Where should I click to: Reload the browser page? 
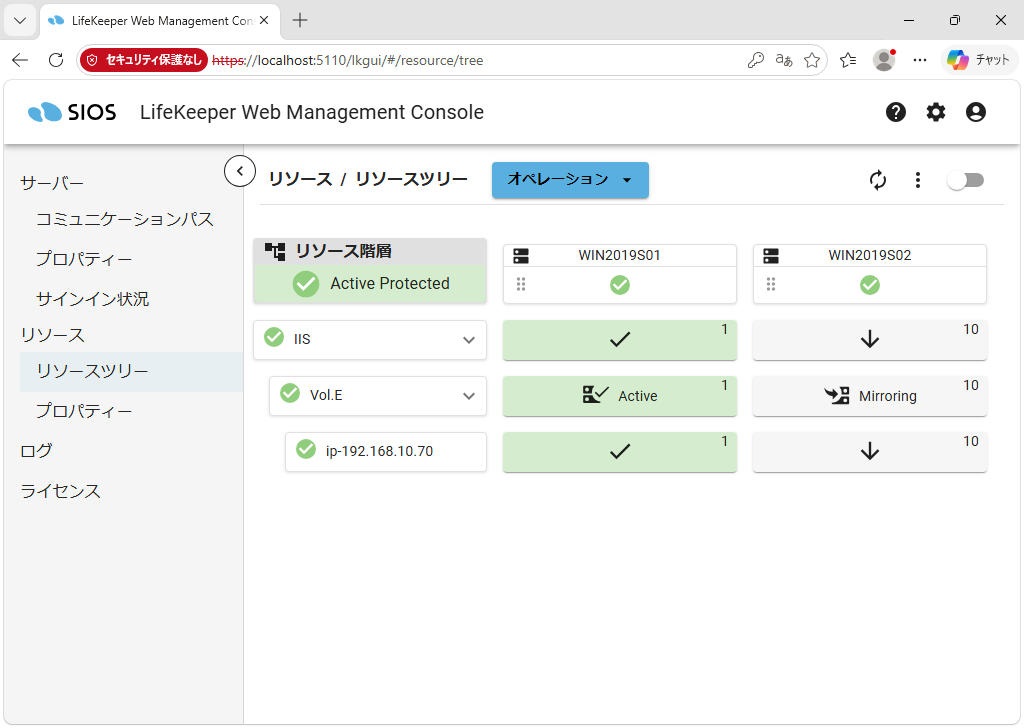[56, 60]
